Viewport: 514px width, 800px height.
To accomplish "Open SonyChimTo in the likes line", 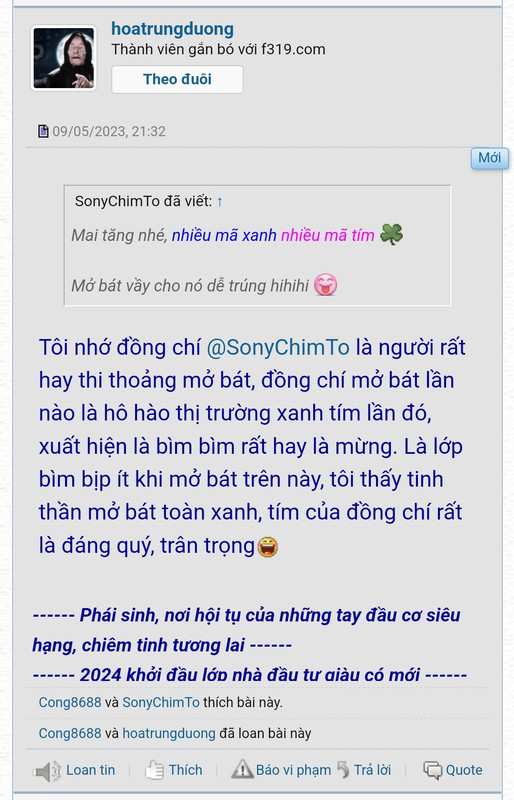I will click(161, 703).
